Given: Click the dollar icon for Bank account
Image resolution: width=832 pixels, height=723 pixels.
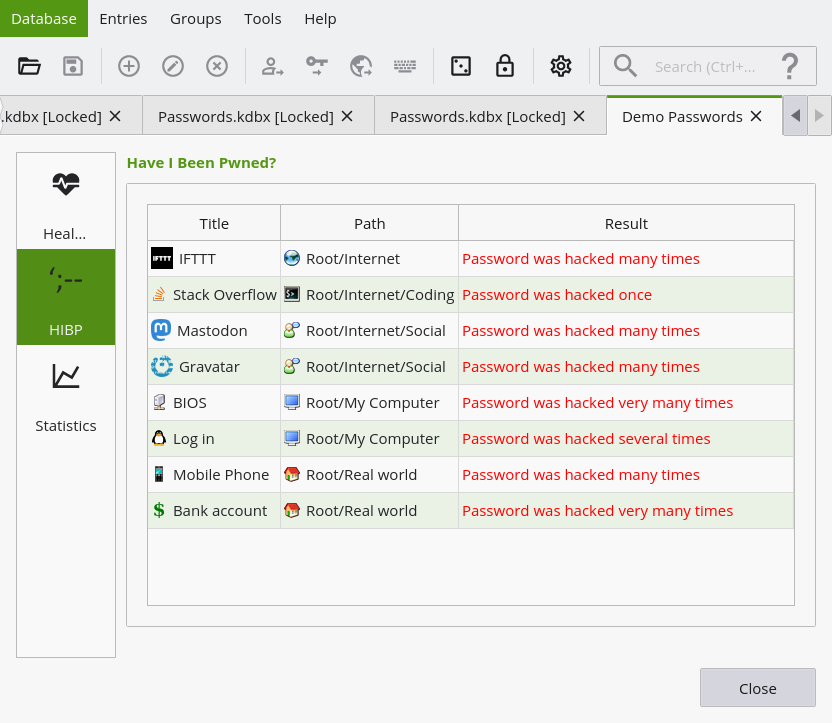Looking at the screenshot, I should click(x=159, y=510).
